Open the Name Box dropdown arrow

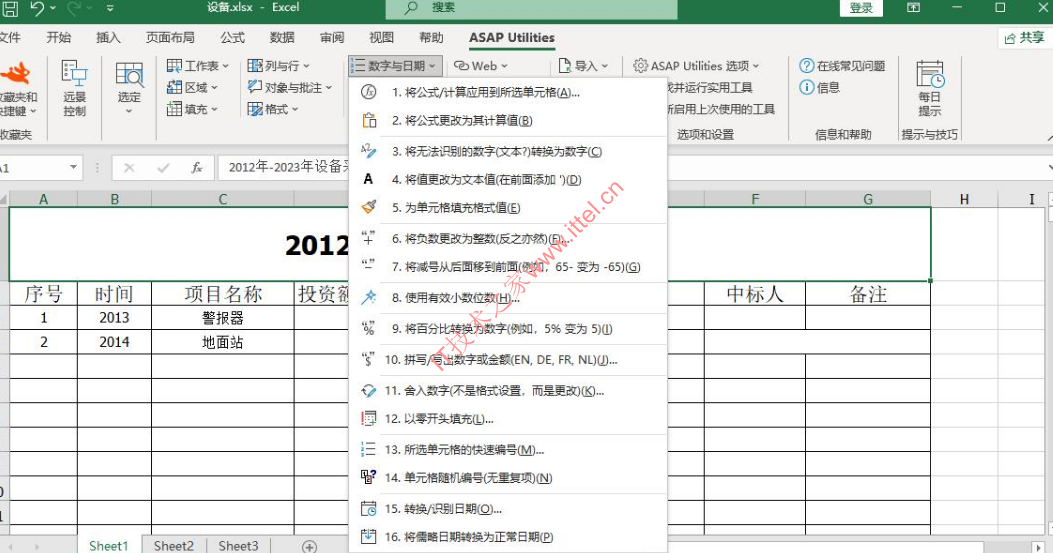(x=73, y=167)
